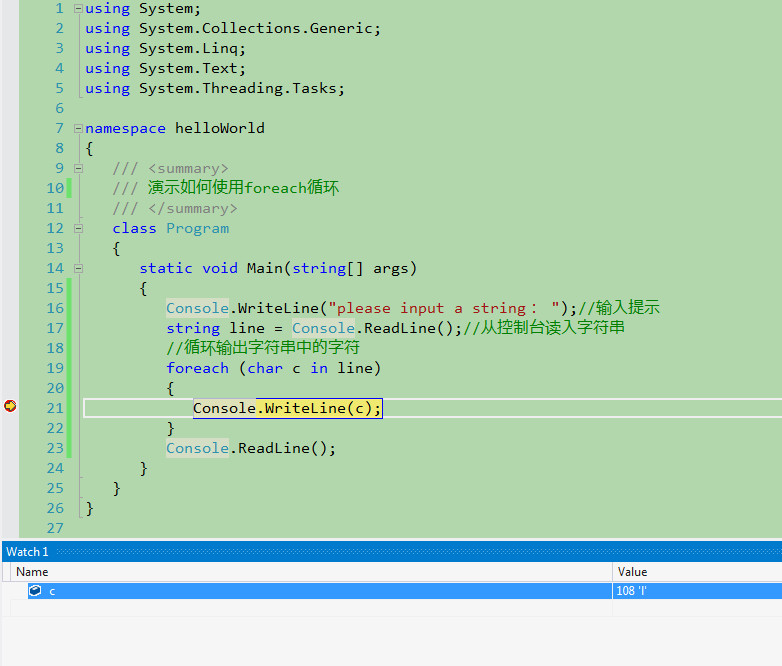Click the breakpoint marker on line 21
This screenshot has height=666, width=782.
click(x=10, y=406)
